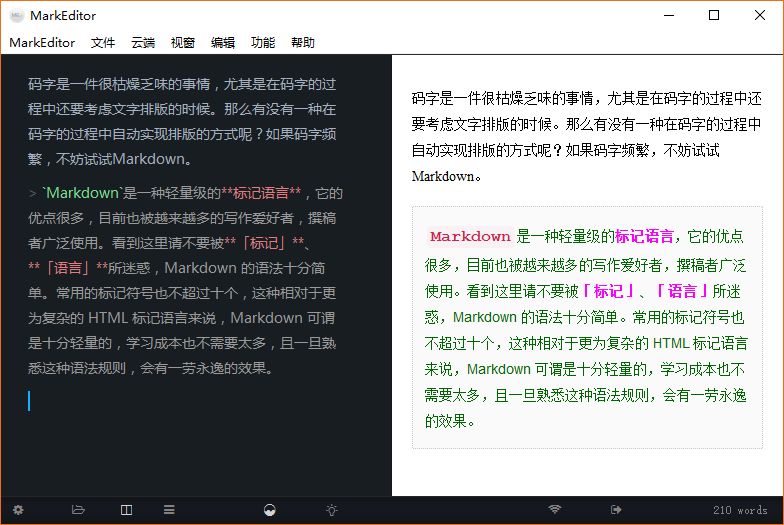Click the blockquote '>' marker in editor
This screenshot has width=784, height=525.
pos(32,193)
